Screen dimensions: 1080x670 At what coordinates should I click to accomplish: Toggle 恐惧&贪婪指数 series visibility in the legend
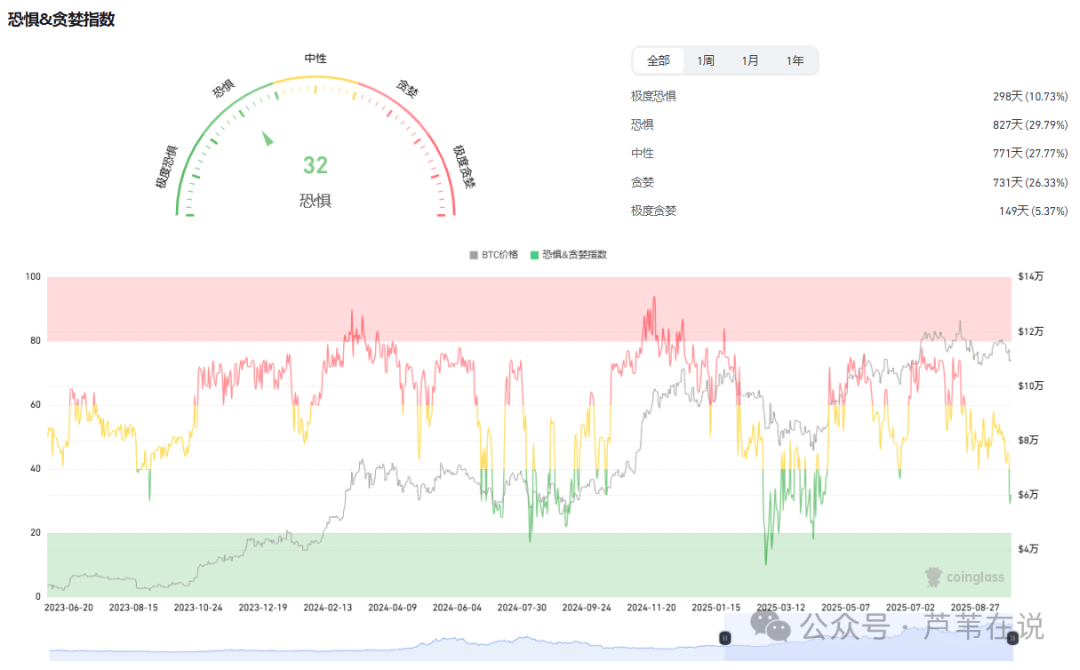point(575,255)
